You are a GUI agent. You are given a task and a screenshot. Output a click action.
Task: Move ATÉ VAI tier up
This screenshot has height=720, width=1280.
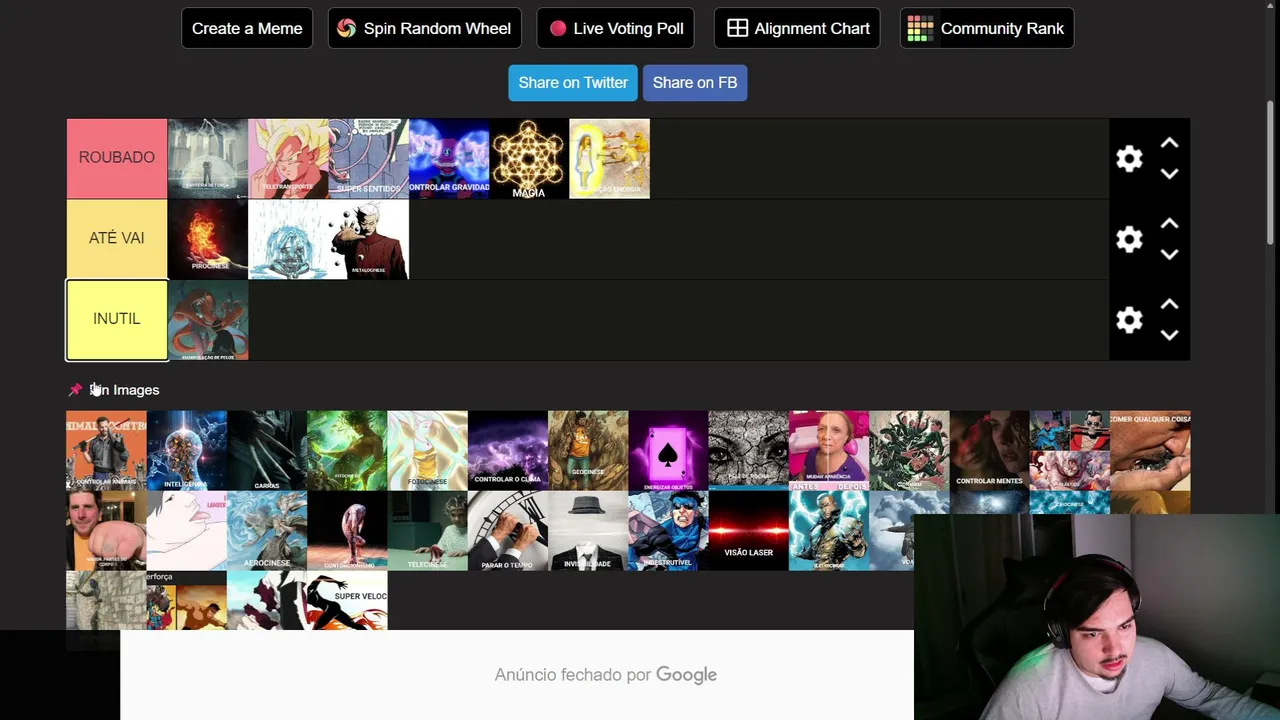tap(1169, 224)
